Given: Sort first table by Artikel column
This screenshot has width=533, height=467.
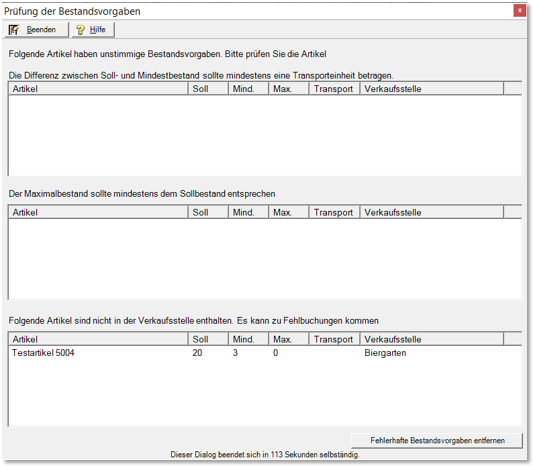Looking at the screenshot, I should pyautogui.click(x=98, y=89).
